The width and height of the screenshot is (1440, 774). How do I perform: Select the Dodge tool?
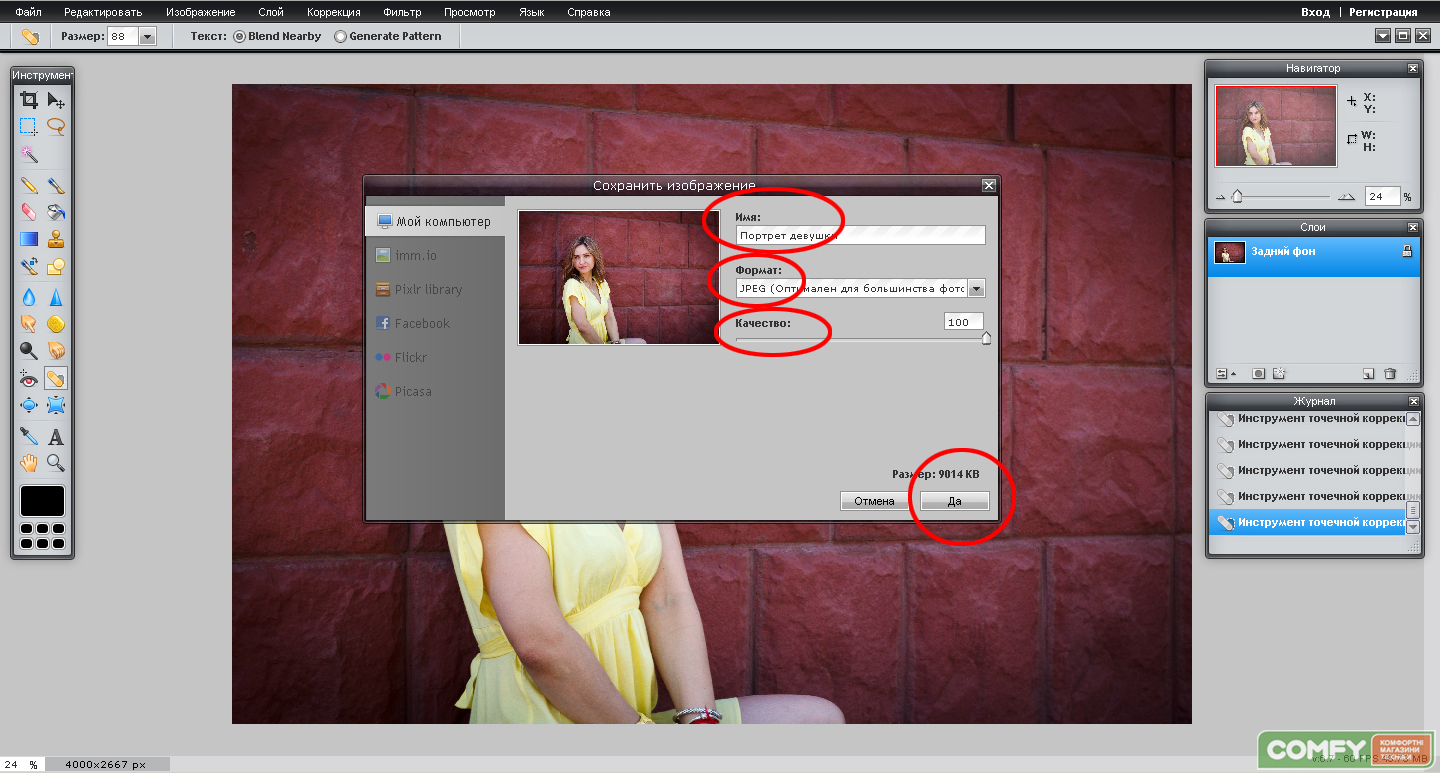tap(29, 351)
